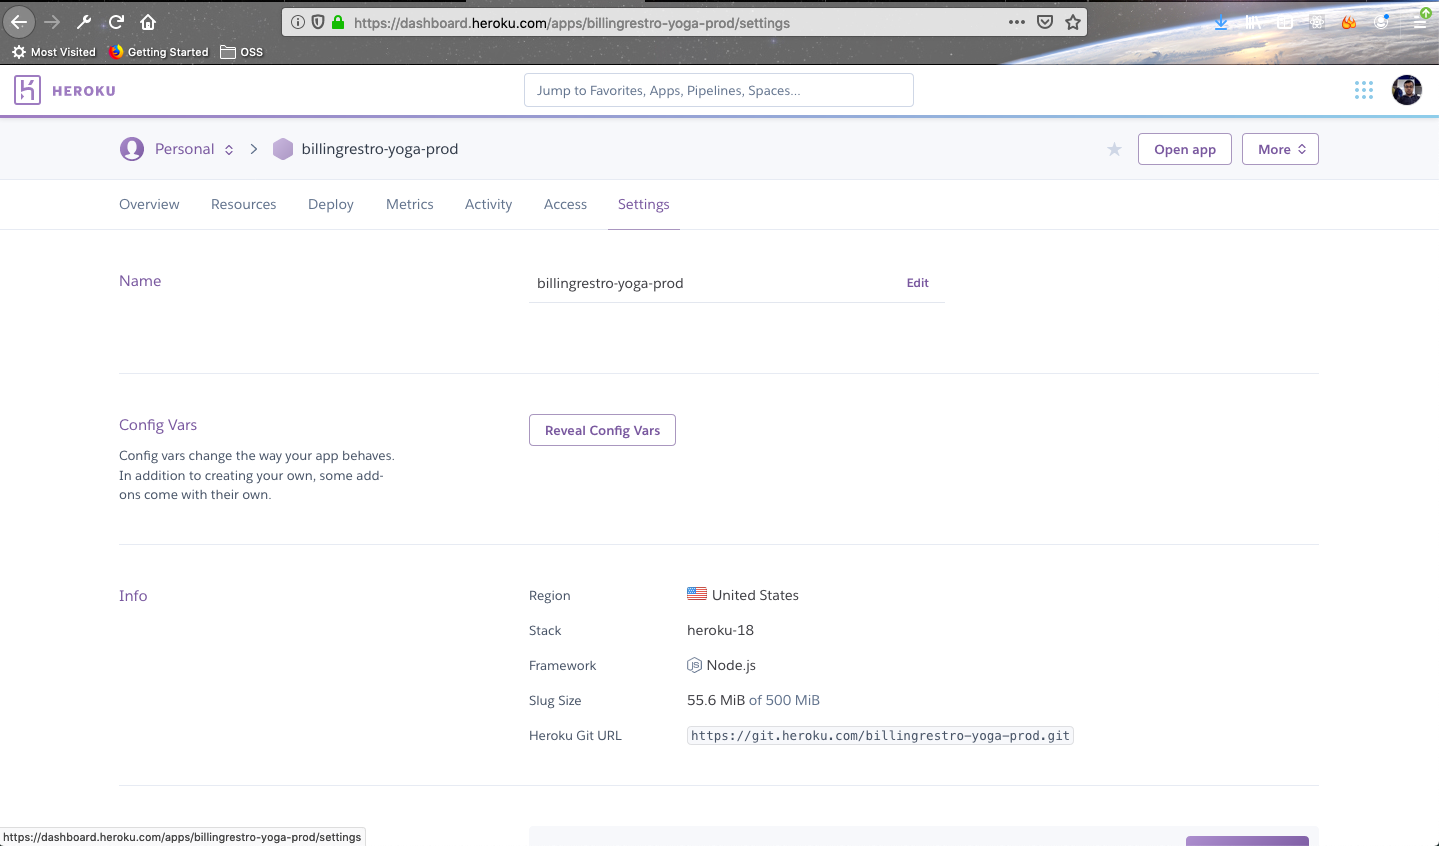
Task: Click the Name section heading
Action: pos(140,281)
